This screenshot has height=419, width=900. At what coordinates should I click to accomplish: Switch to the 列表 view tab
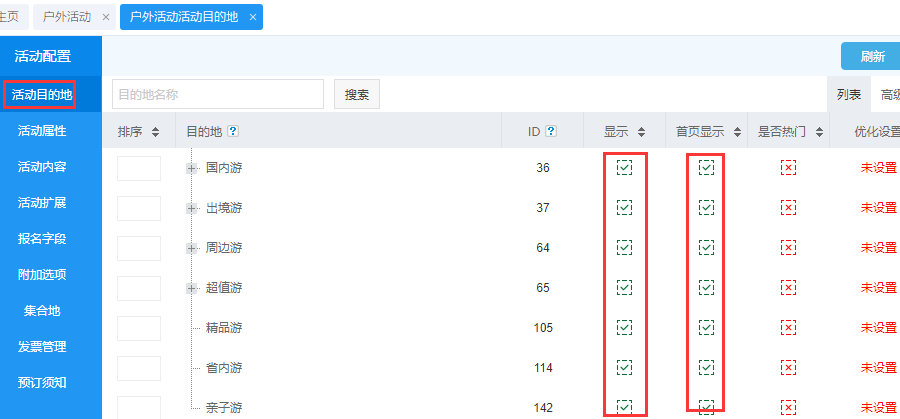point(849,95)
